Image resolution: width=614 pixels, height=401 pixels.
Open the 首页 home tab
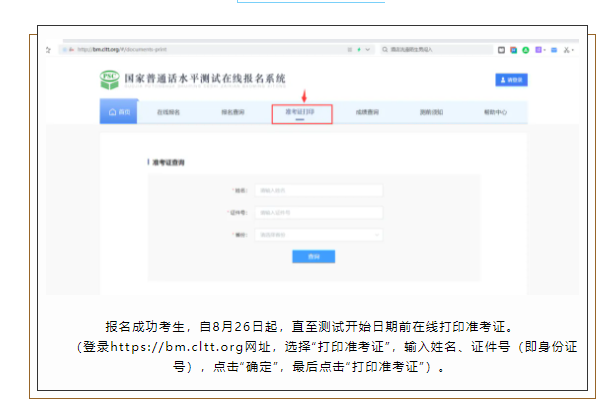pyautogui.click(x=120, y=112)
